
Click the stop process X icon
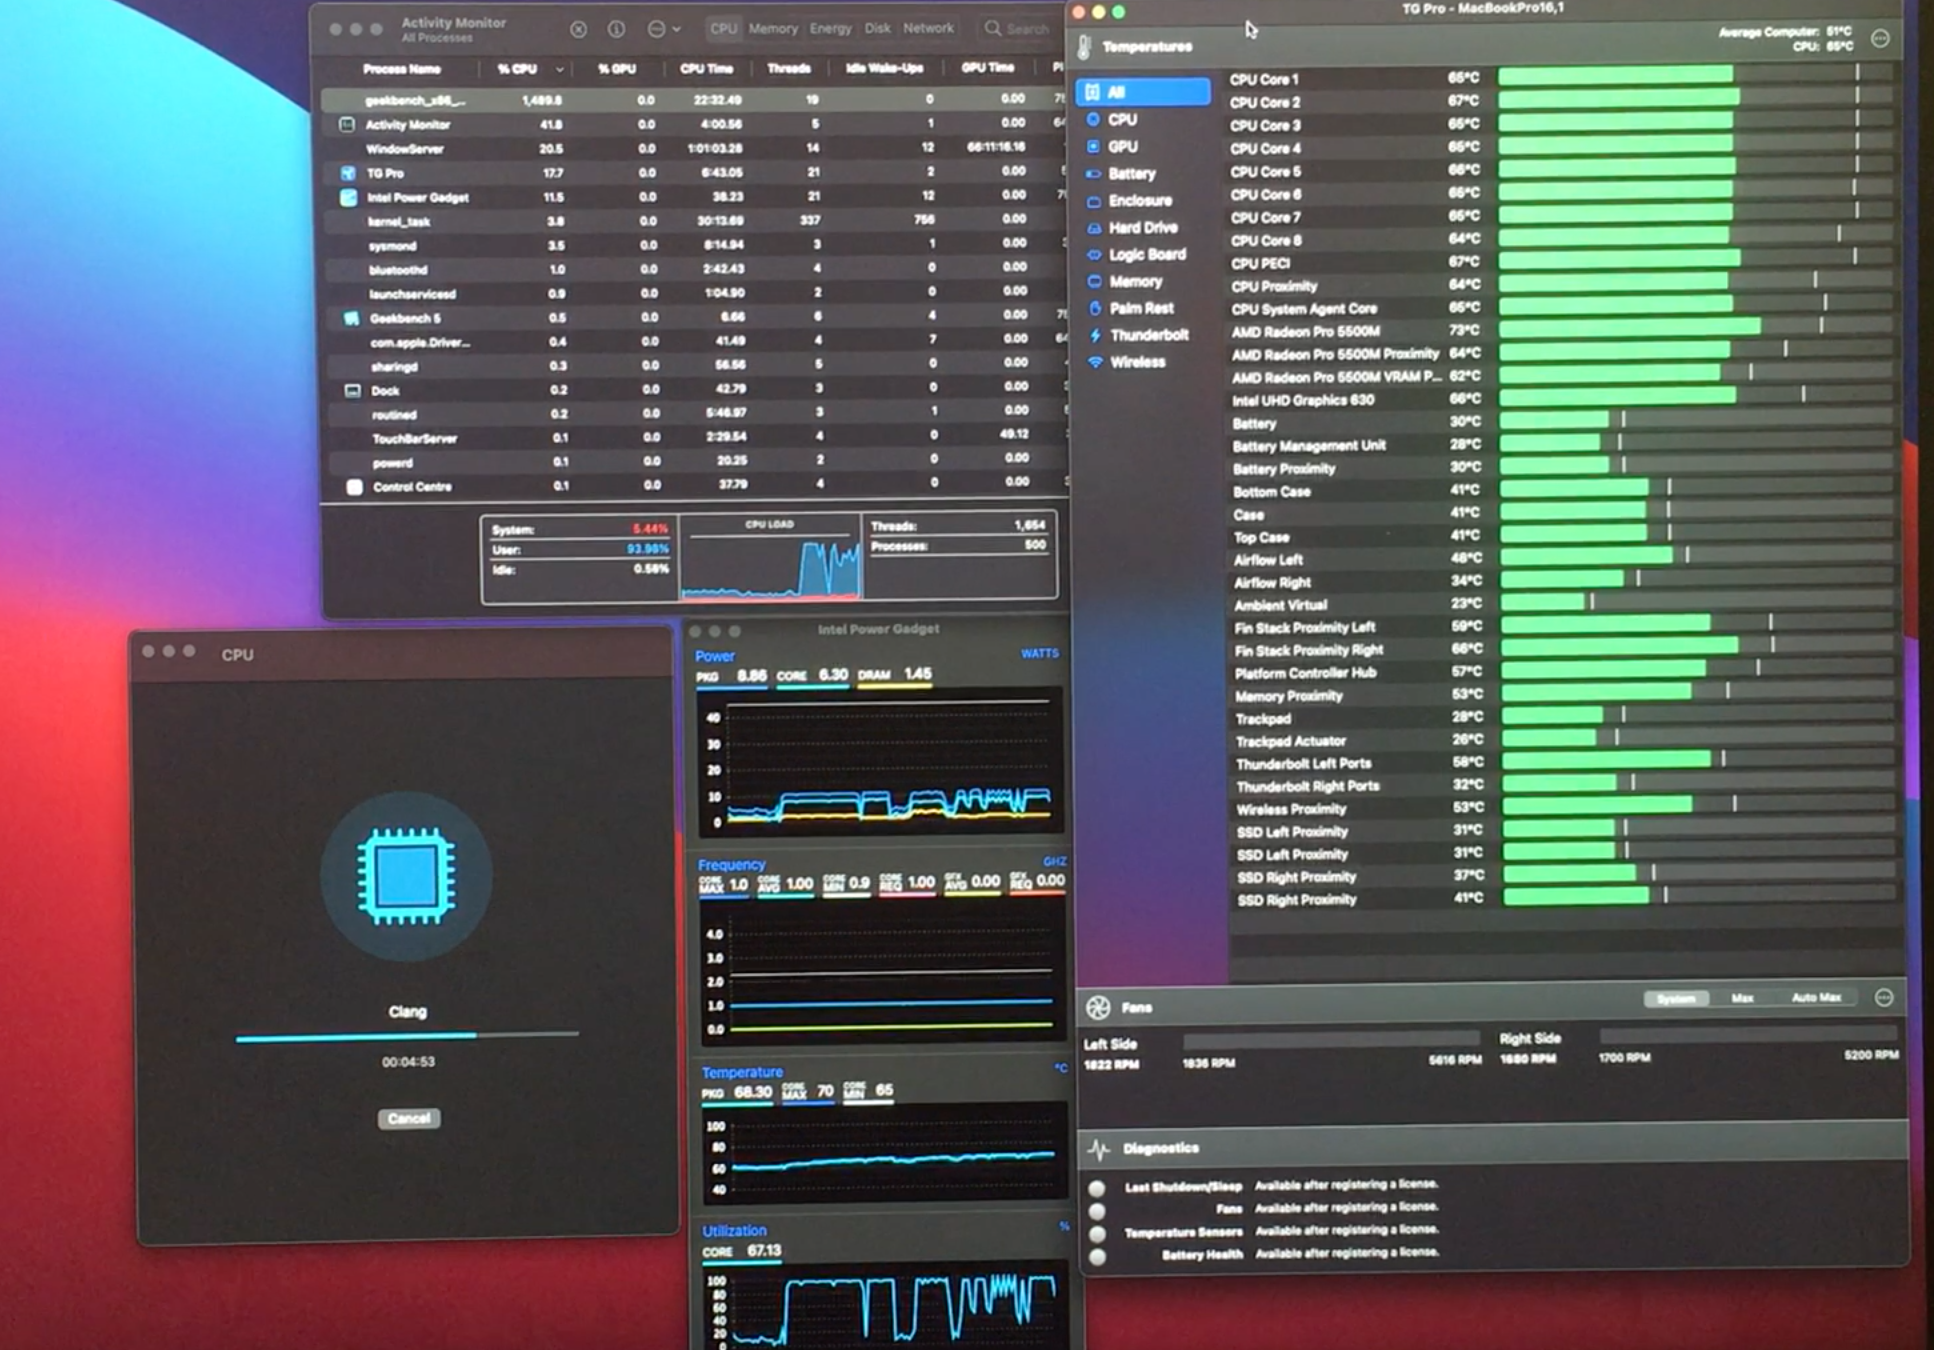(x=578, y=29)
